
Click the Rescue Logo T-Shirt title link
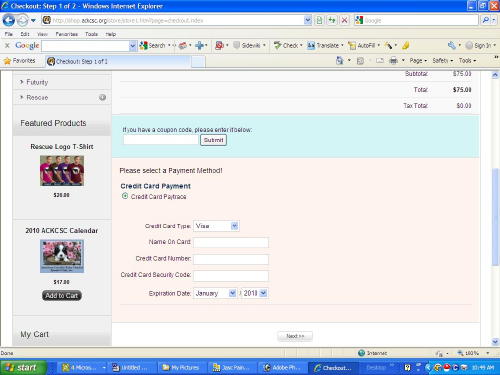[62, 147]
